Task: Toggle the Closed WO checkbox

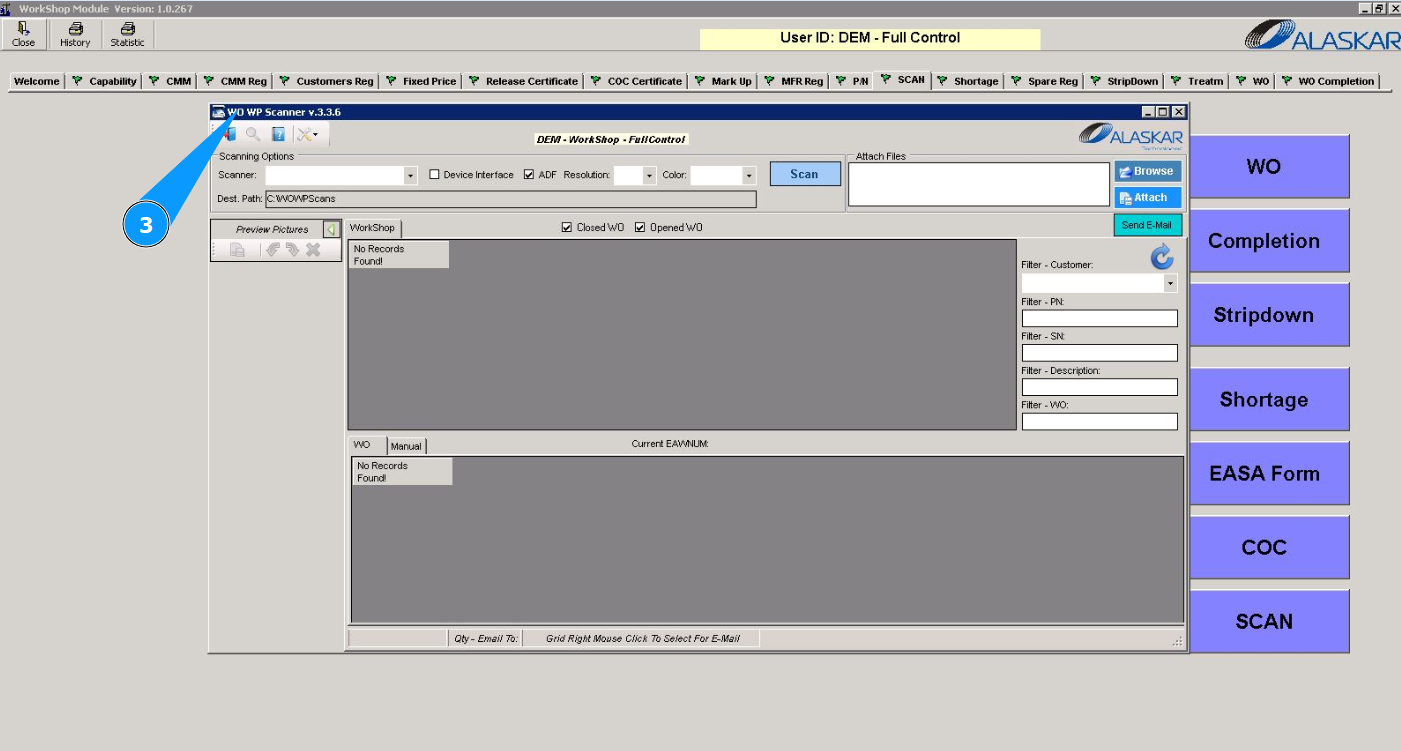Action: point(568,228)
